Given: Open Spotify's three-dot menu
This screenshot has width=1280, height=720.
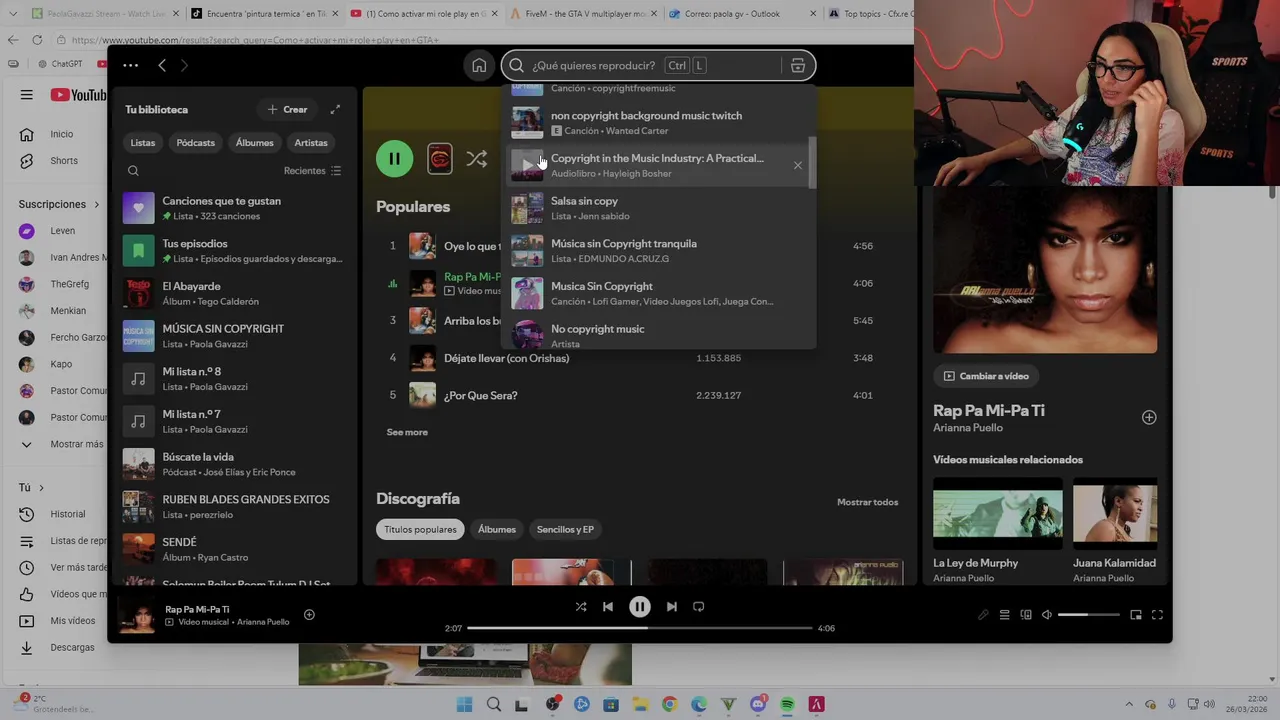Looking at the screenshot, I should (131, 65).
